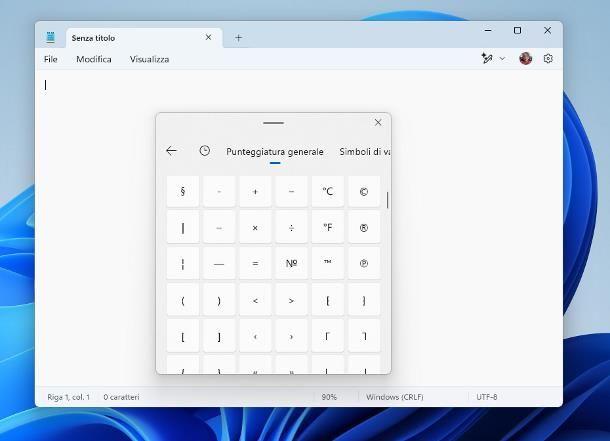This screenshot has height=441, width=610.
Task: Add a new Notepad tab
Action: click(x=238, y=38)
